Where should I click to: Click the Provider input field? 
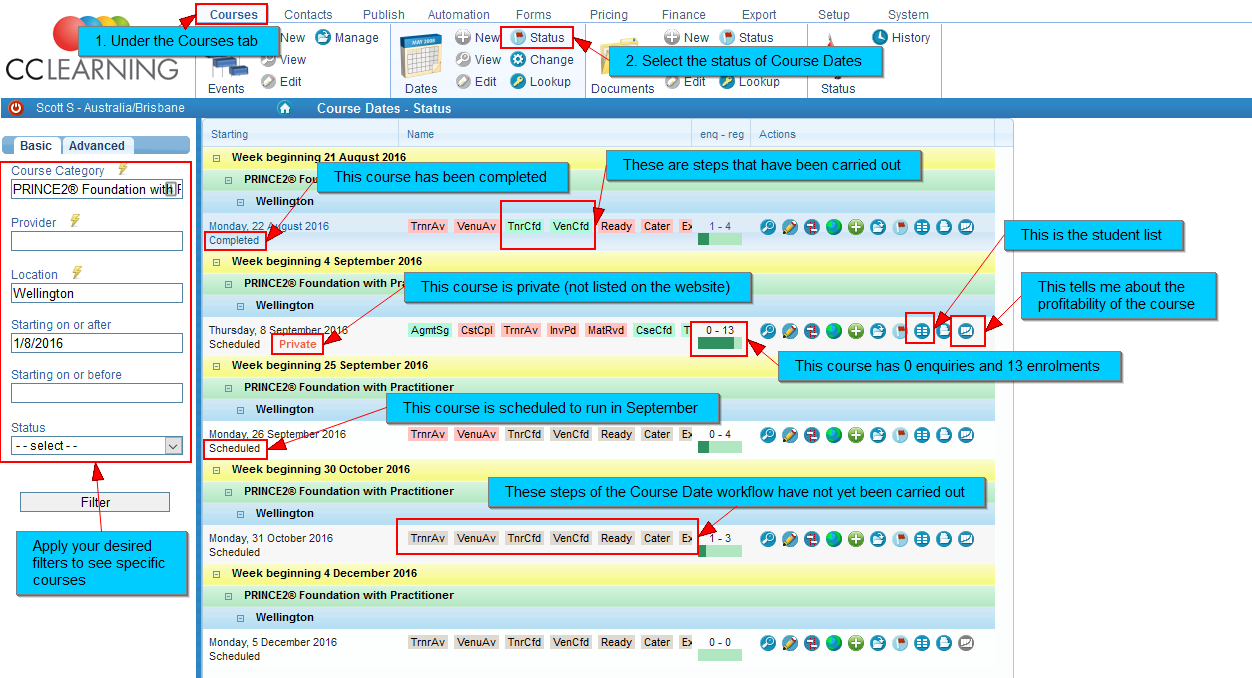[x=97, y=241]
